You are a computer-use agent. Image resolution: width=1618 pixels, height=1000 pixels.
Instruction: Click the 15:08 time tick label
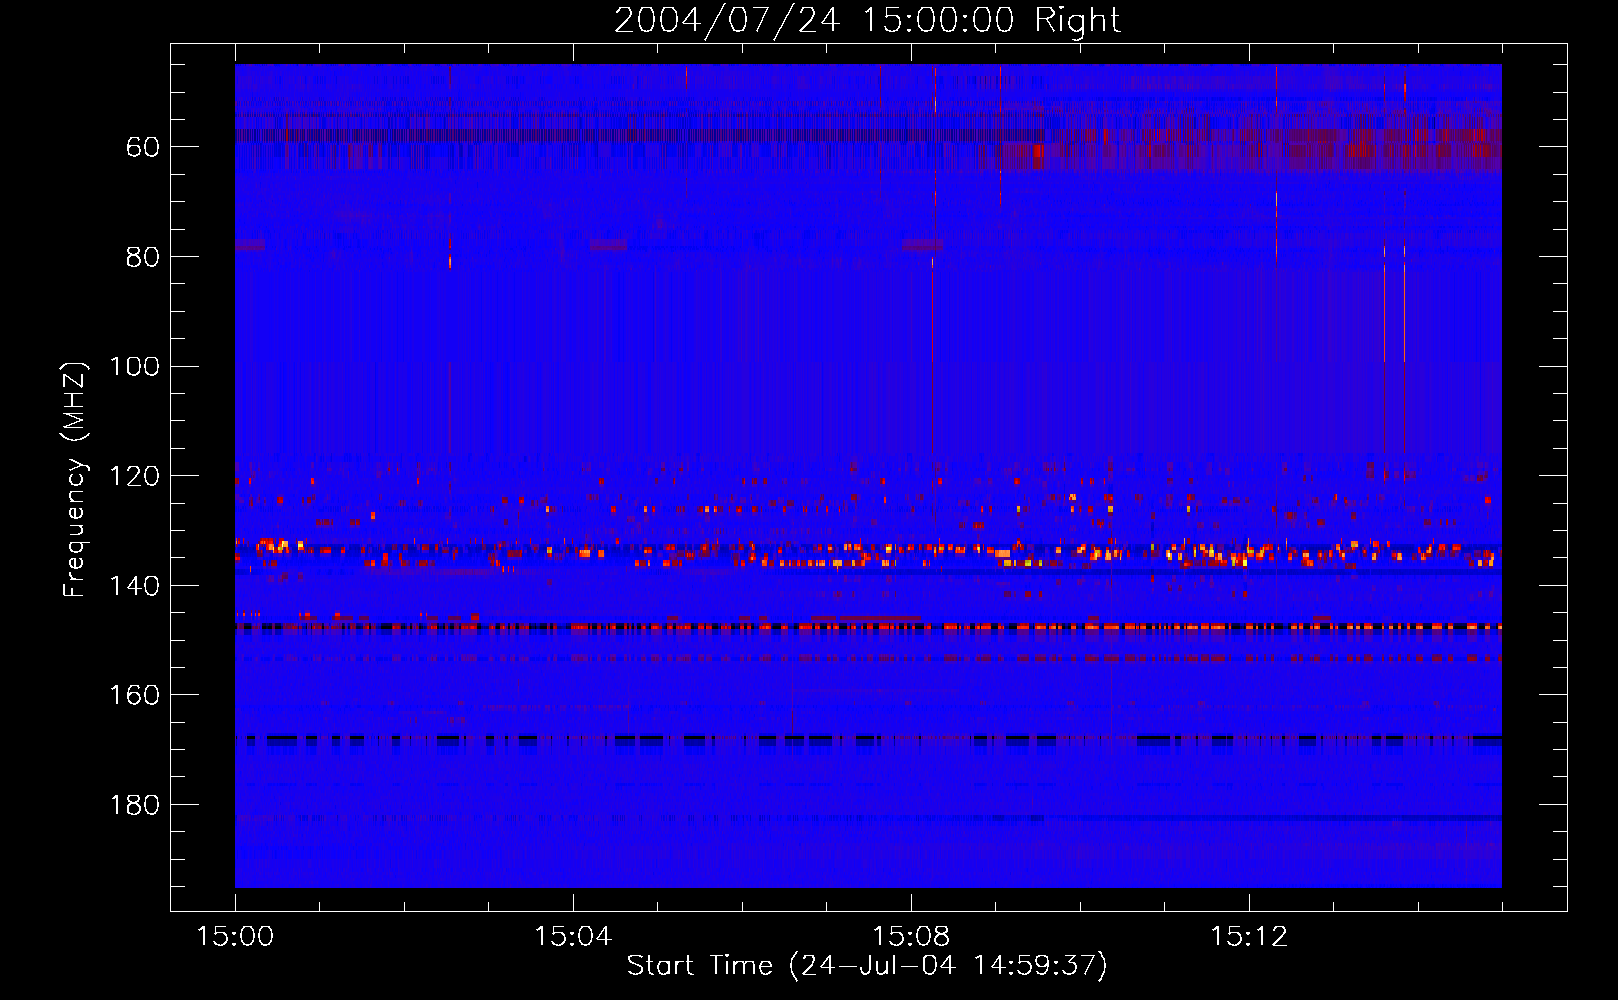(910, 937)
